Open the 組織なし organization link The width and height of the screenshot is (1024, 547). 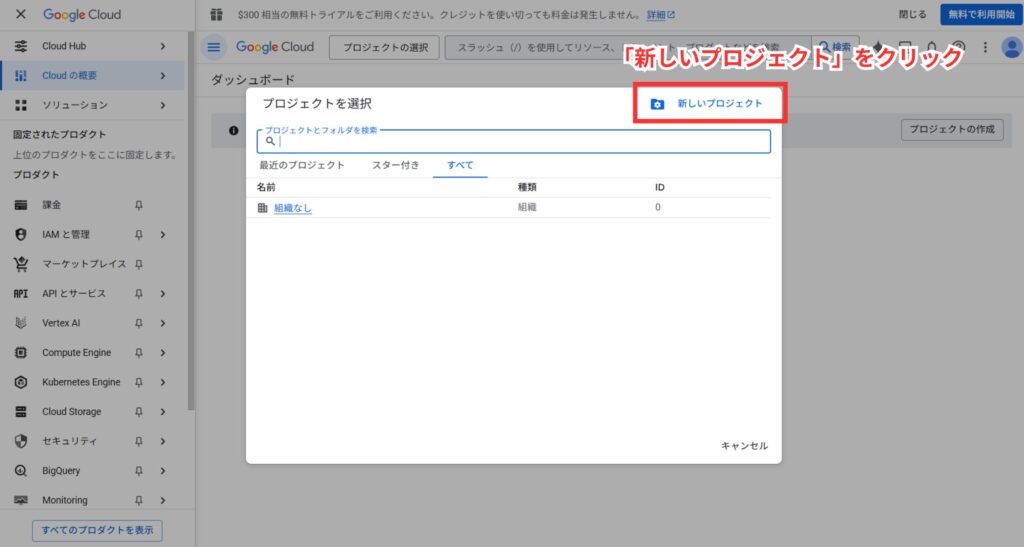pyautogui.click(x=293, y=208)
